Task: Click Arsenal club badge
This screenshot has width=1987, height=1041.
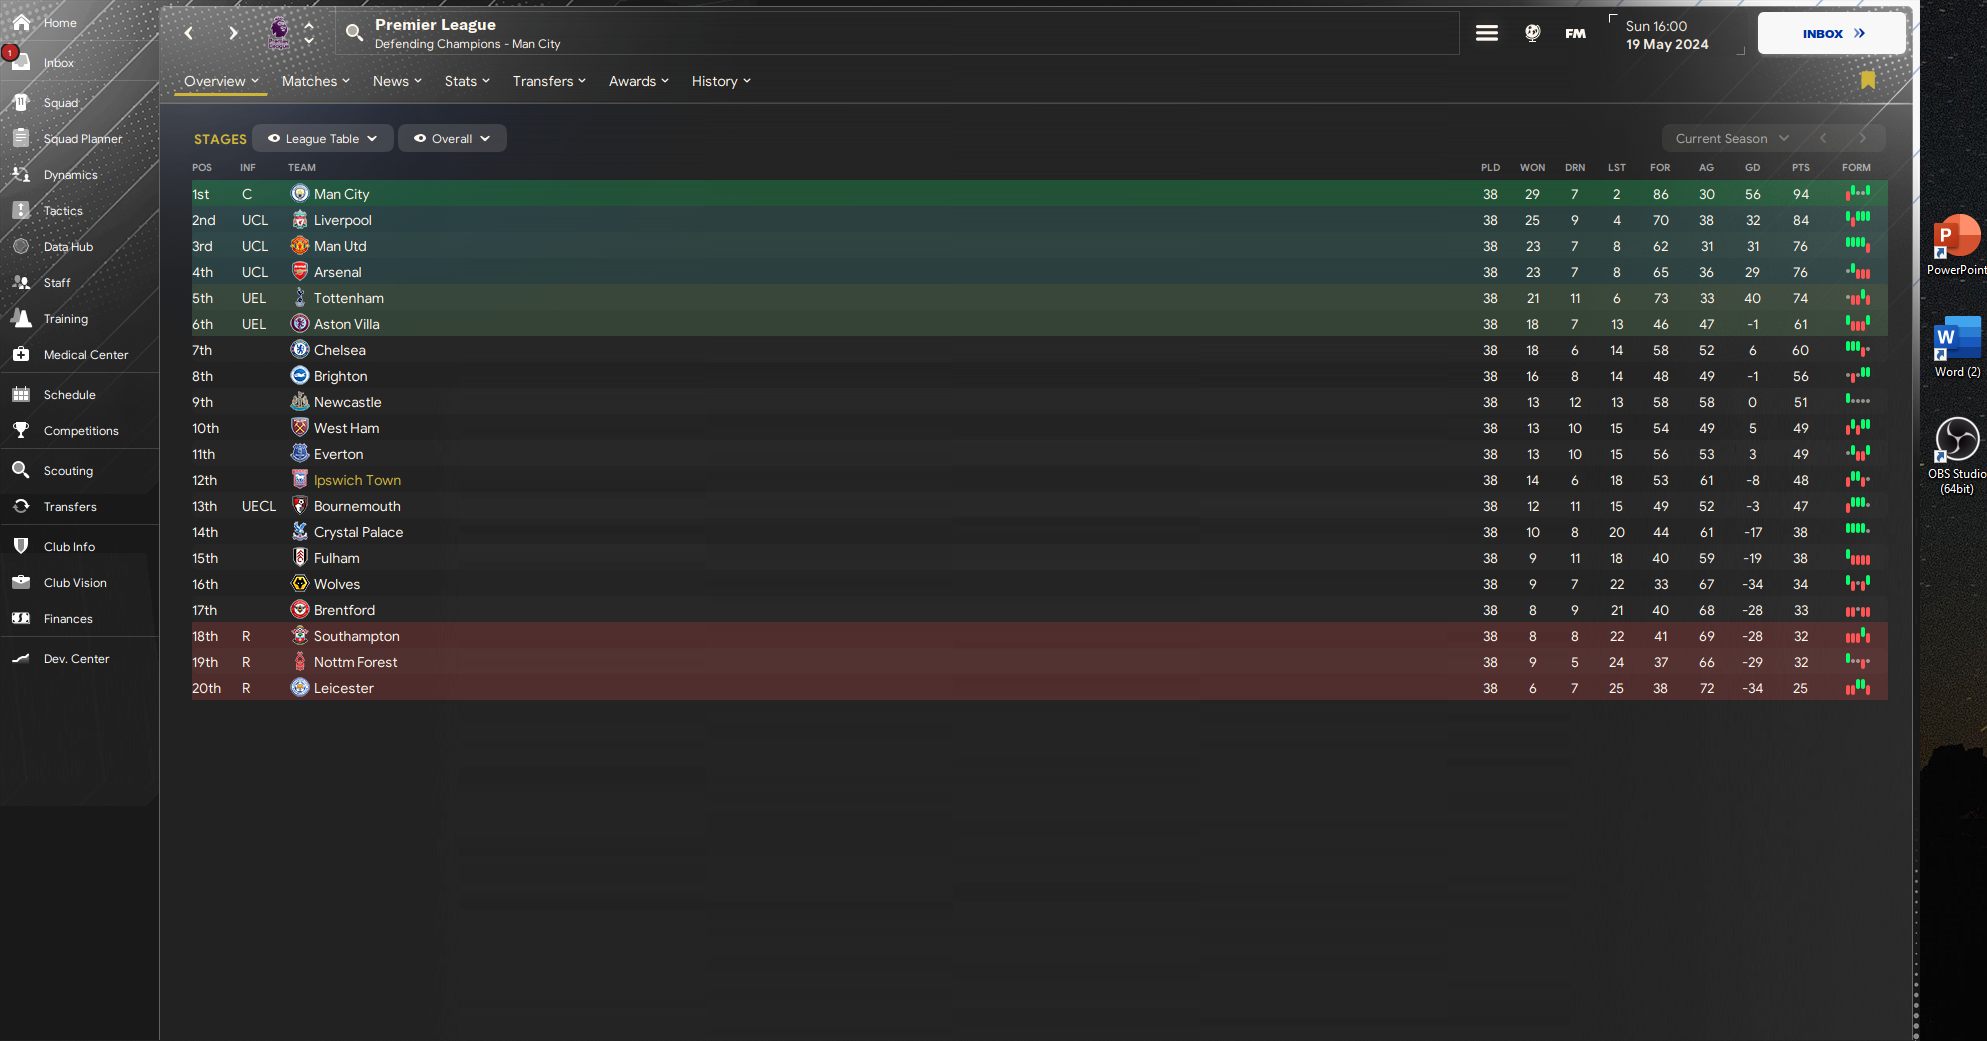Action: coord(300,271)
